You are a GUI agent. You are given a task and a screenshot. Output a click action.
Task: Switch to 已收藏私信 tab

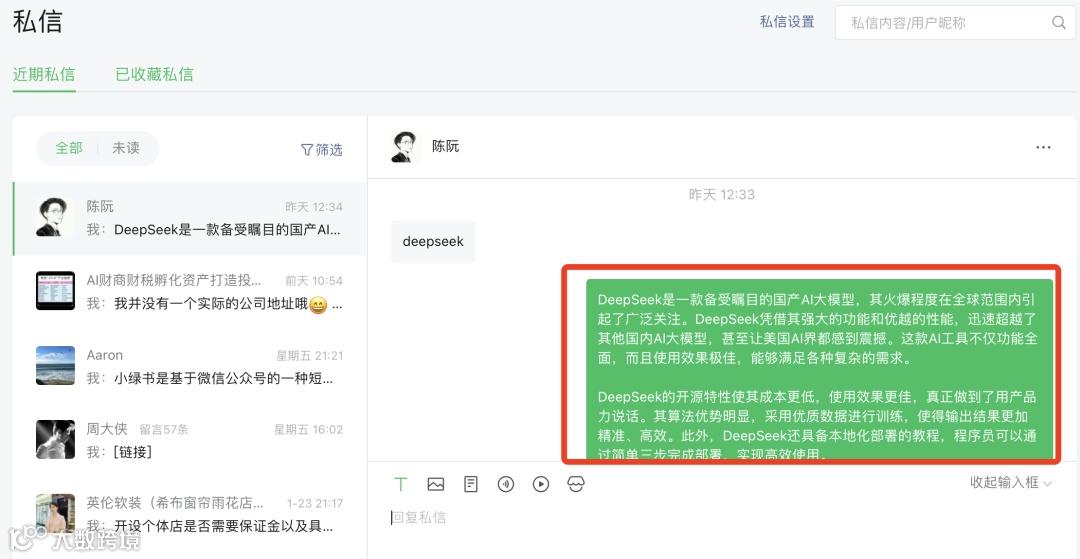click(154, 74)
